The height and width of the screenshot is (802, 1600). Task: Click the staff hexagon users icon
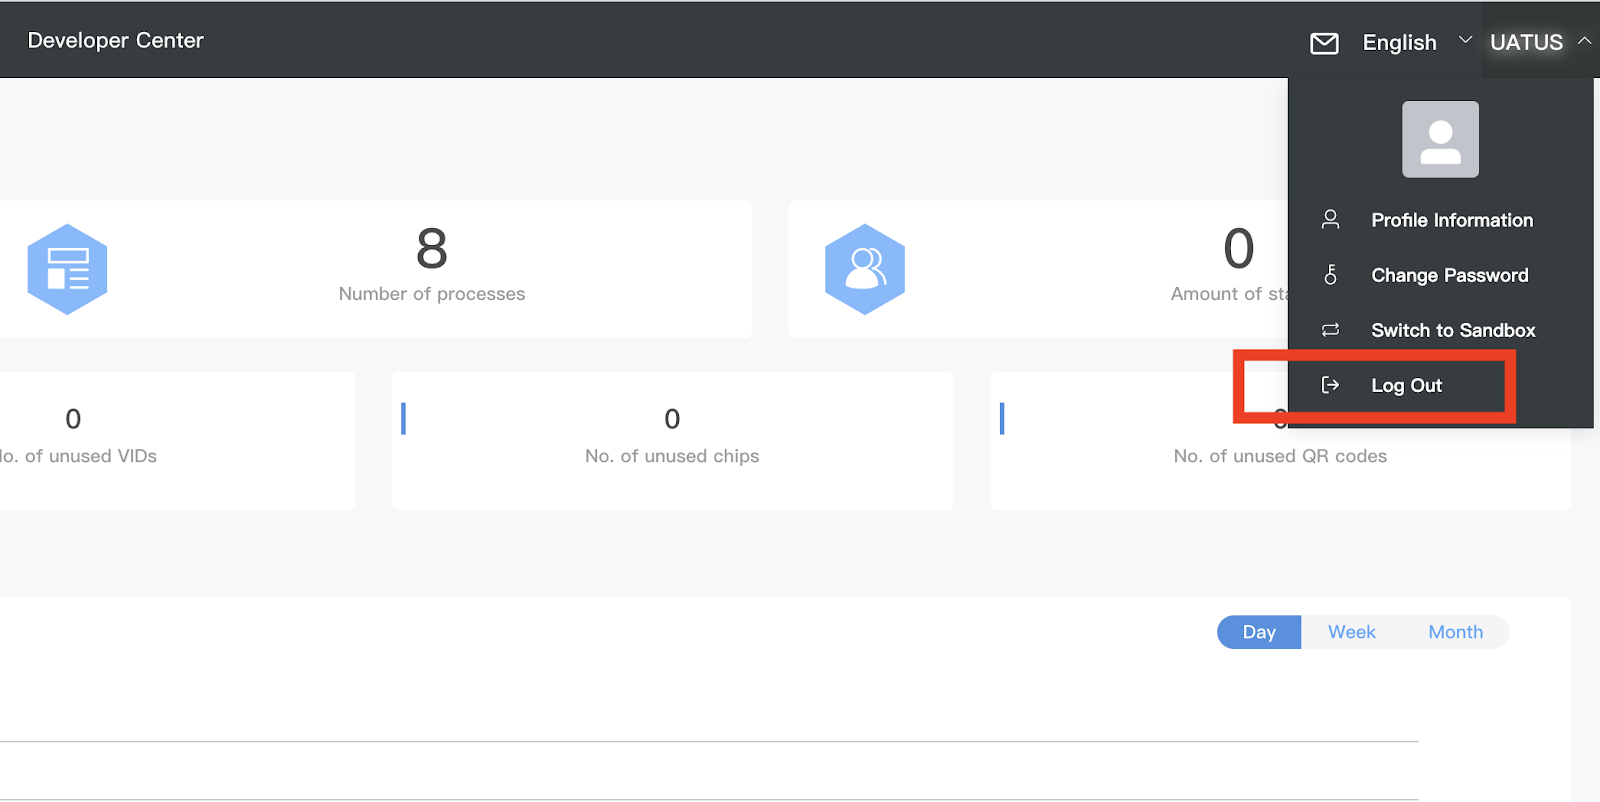click(x=865, y=269)
